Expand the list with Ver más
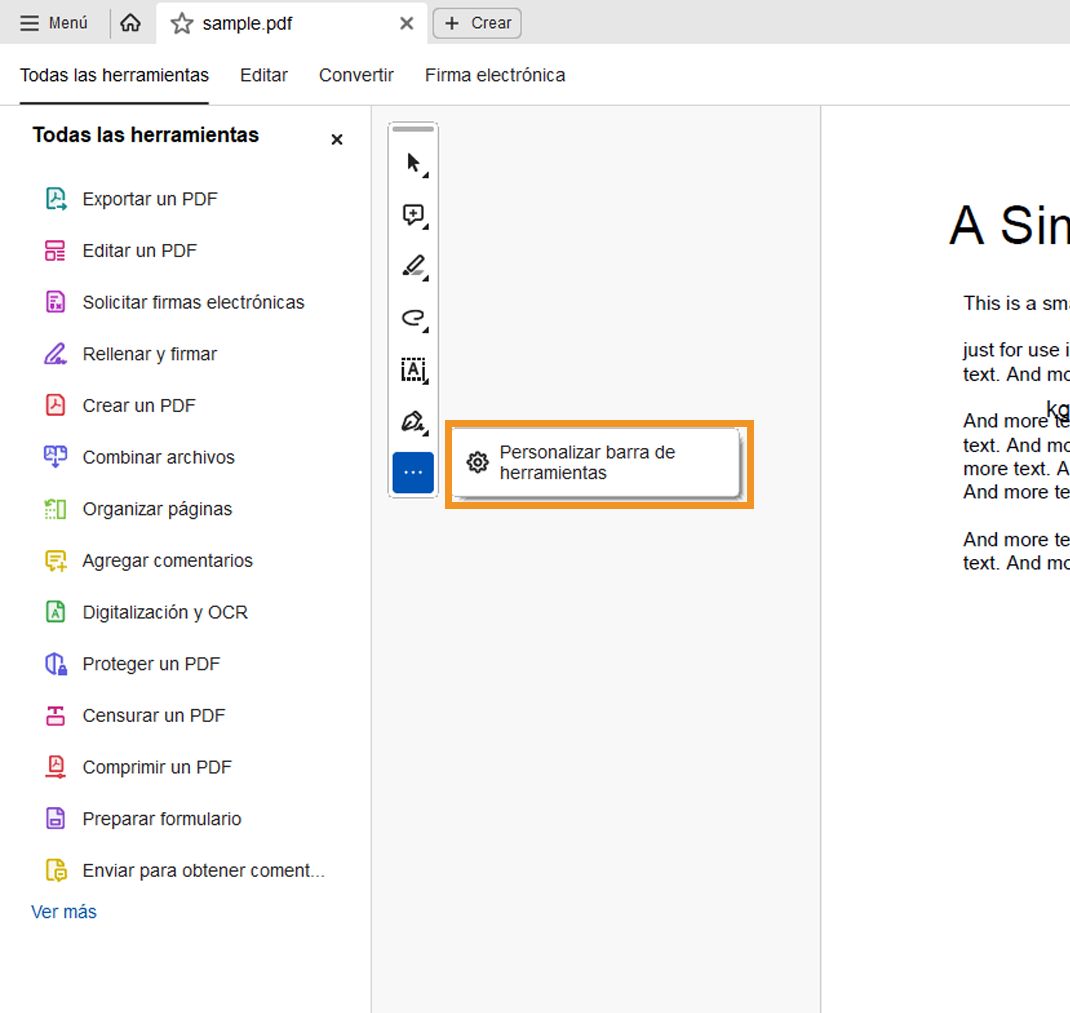The height and width of the screenshot is (1013, 1070). tap(63, 912)
